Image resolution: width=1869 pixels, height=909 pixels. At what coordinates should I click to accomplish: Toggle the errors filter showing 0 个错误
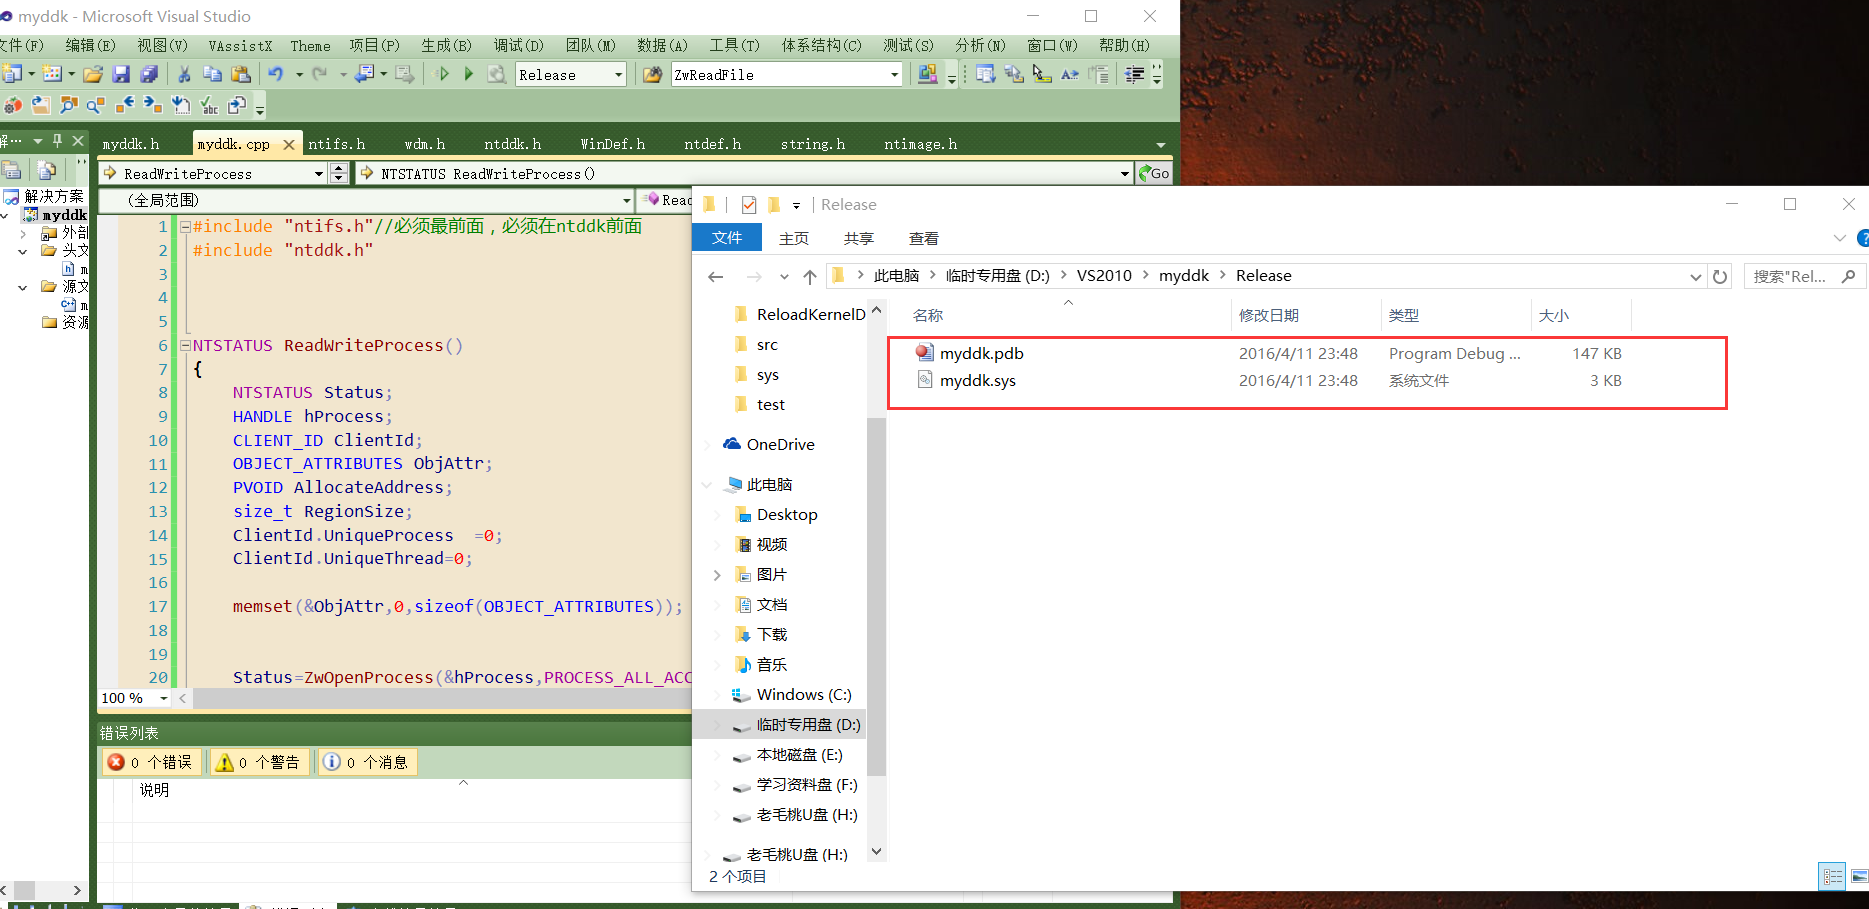[150, 762]
